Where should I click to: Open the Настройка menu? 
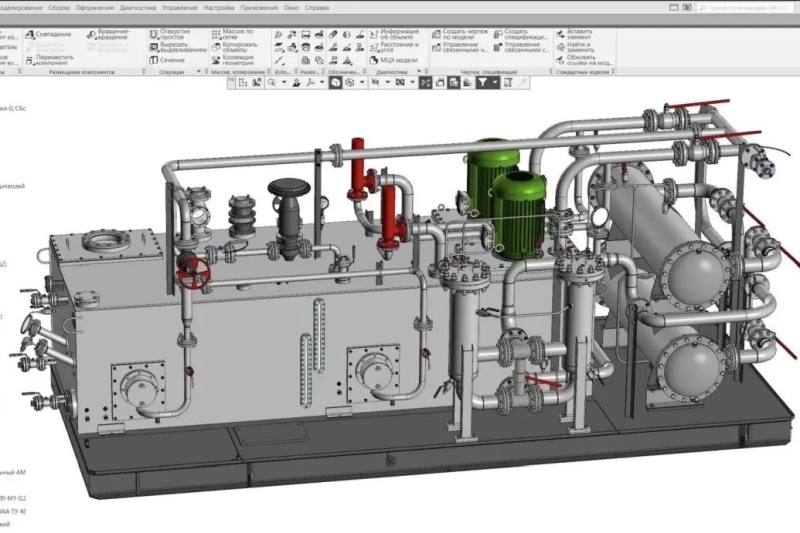pos(218,8)
